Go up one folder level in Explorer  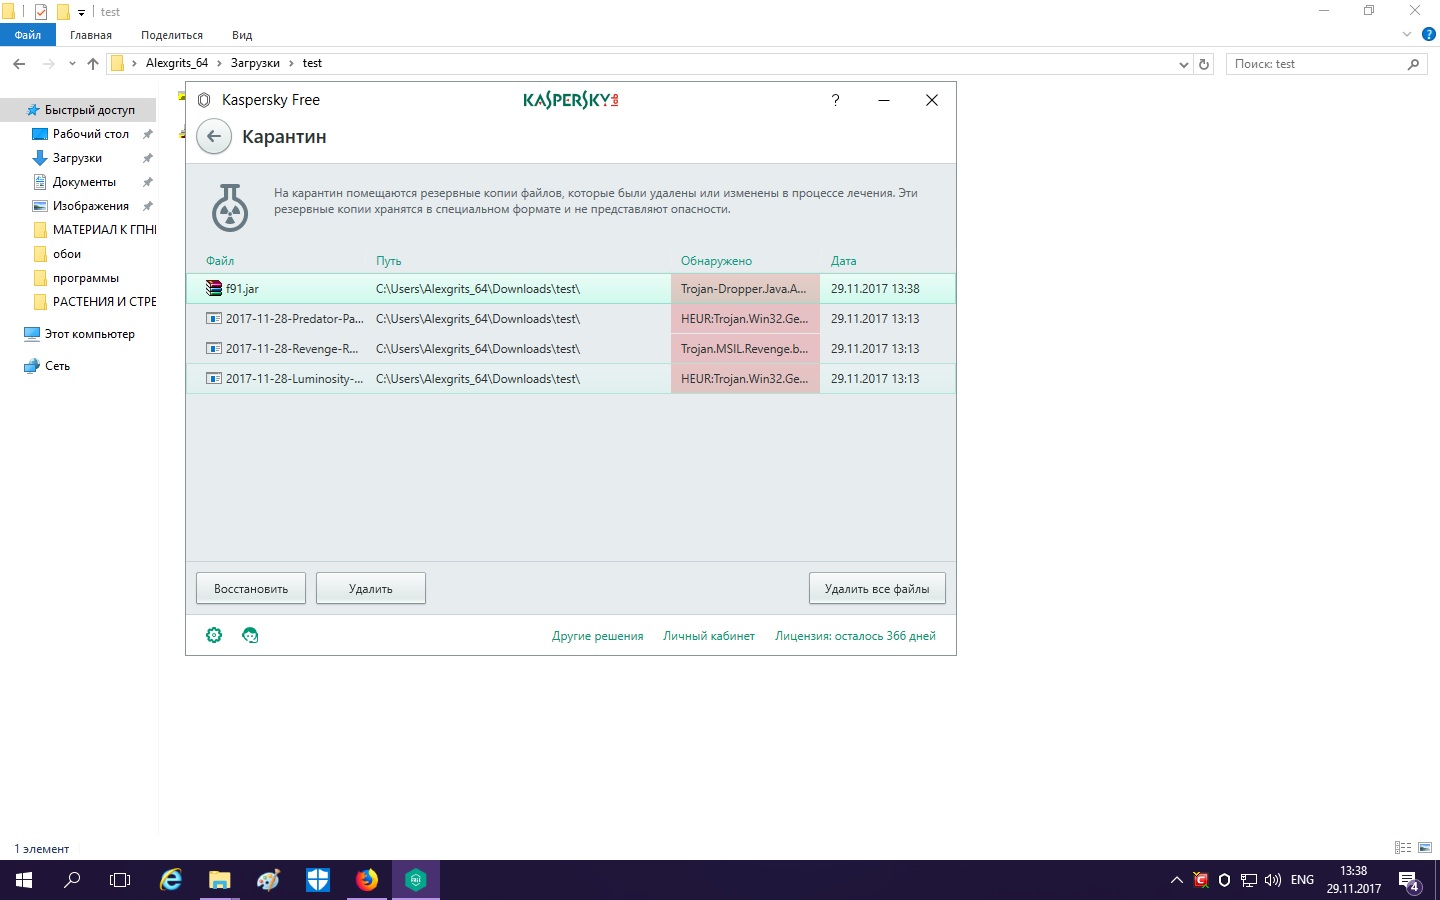(x=93, y=64)
